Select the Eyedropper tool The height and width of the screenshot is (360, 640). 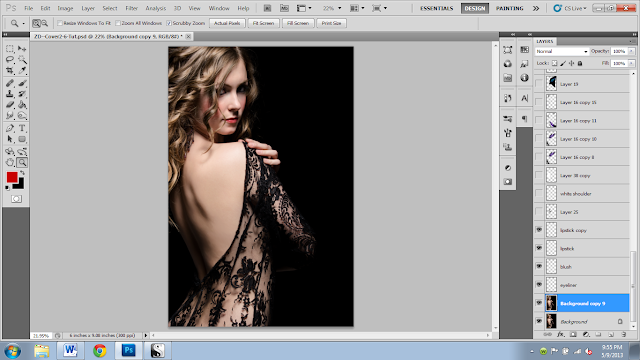click(22, 71)
